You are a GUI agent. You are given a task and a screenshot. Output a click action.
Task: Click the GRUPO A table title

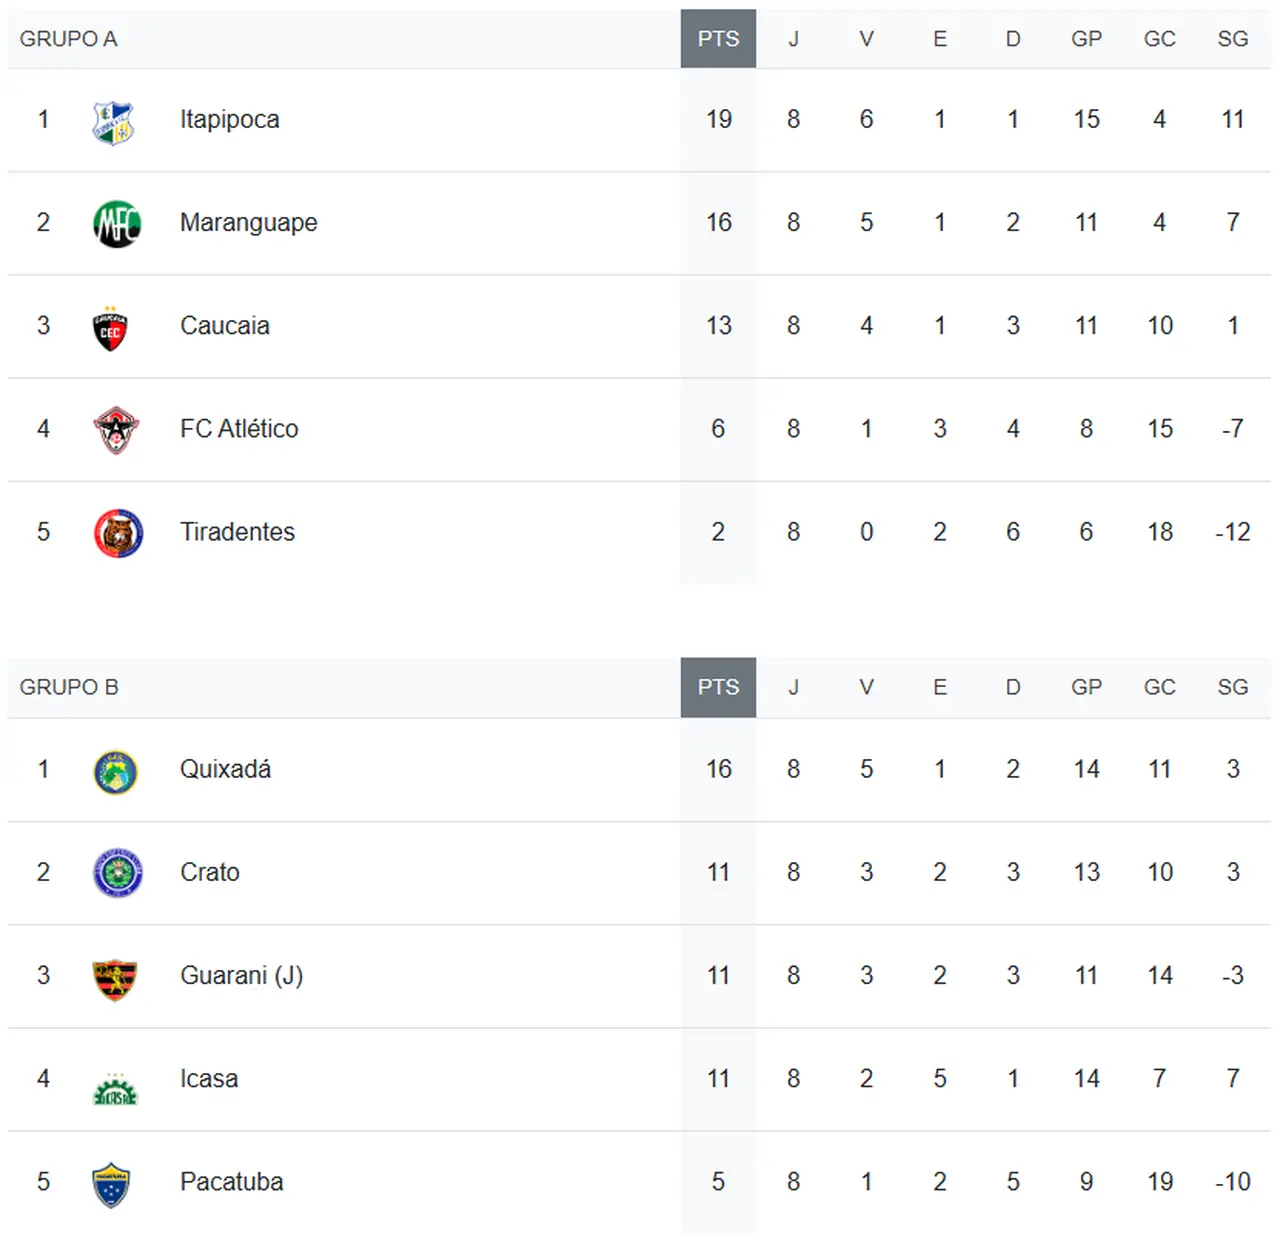coord(68,39)
